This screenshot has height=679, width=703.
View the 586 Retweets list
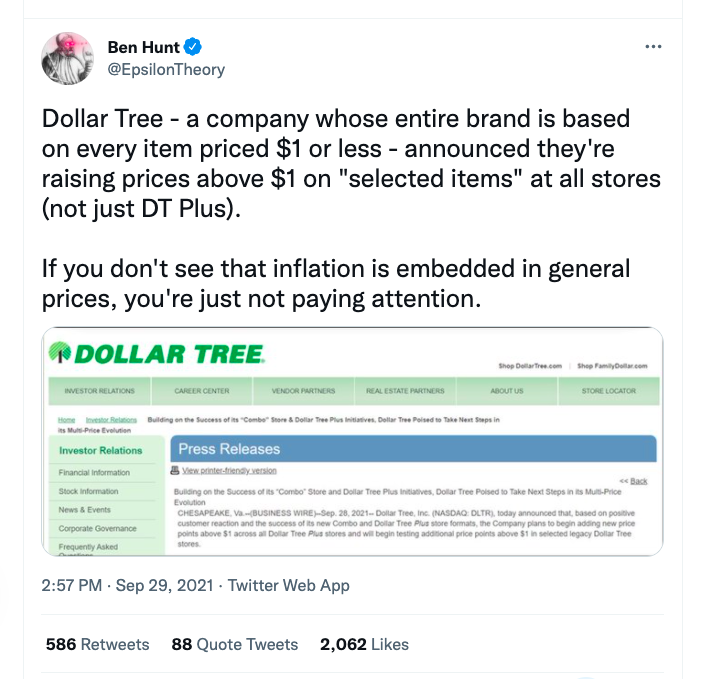click(x=98, y=644)
